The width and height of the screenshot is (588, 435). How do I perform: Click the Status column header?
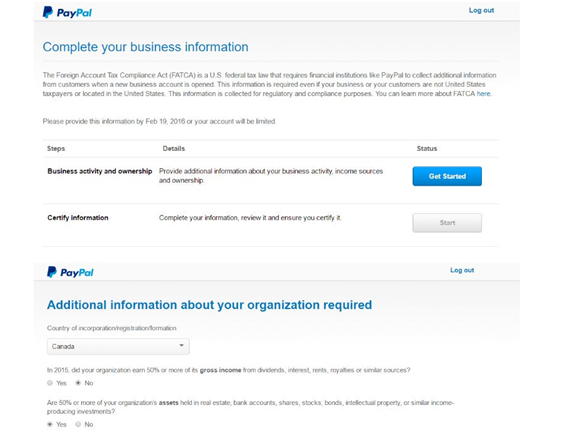[427, 148]
